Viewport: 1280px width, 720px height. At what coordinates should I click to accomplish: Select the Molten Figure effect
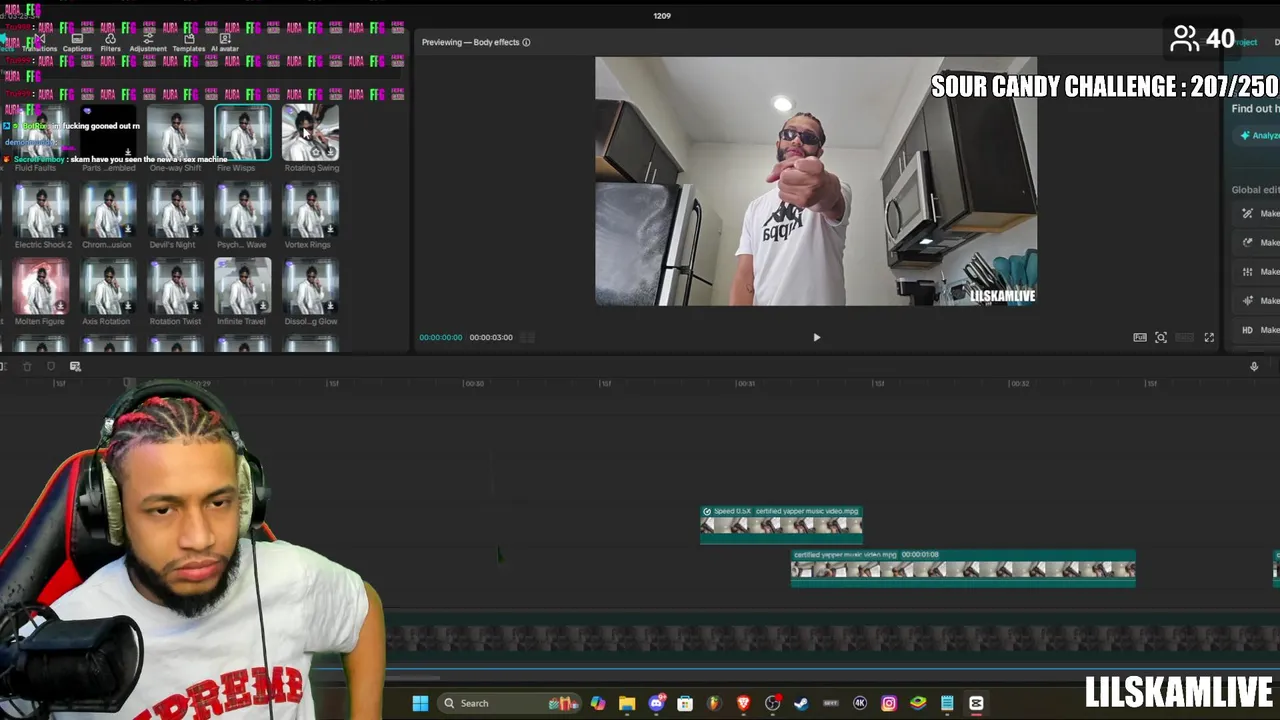tap(41, 286)
